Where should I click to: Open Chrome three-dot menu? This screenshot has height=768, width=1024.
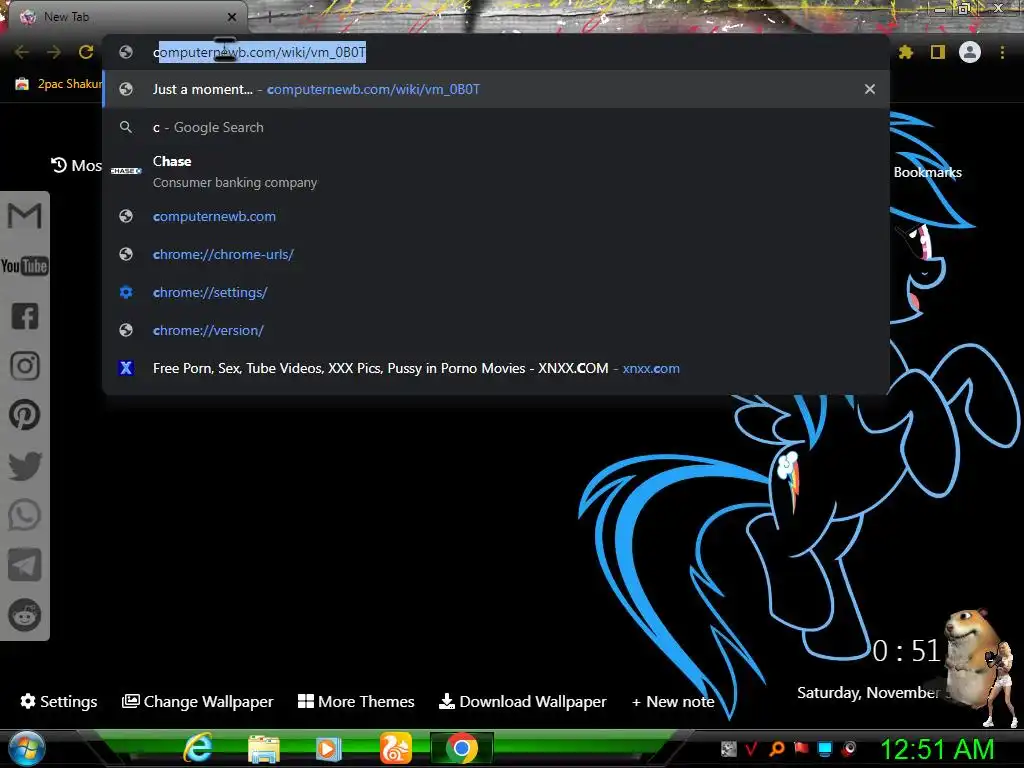pyautogui.click(x=1002, y=52)
